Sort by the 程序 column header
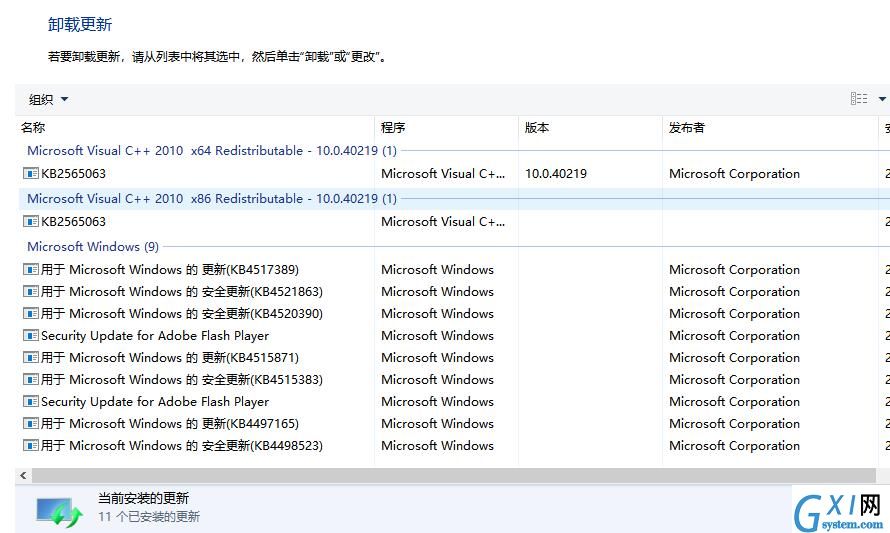The height and width of the screenshot is (533, 890). [393, 128]
